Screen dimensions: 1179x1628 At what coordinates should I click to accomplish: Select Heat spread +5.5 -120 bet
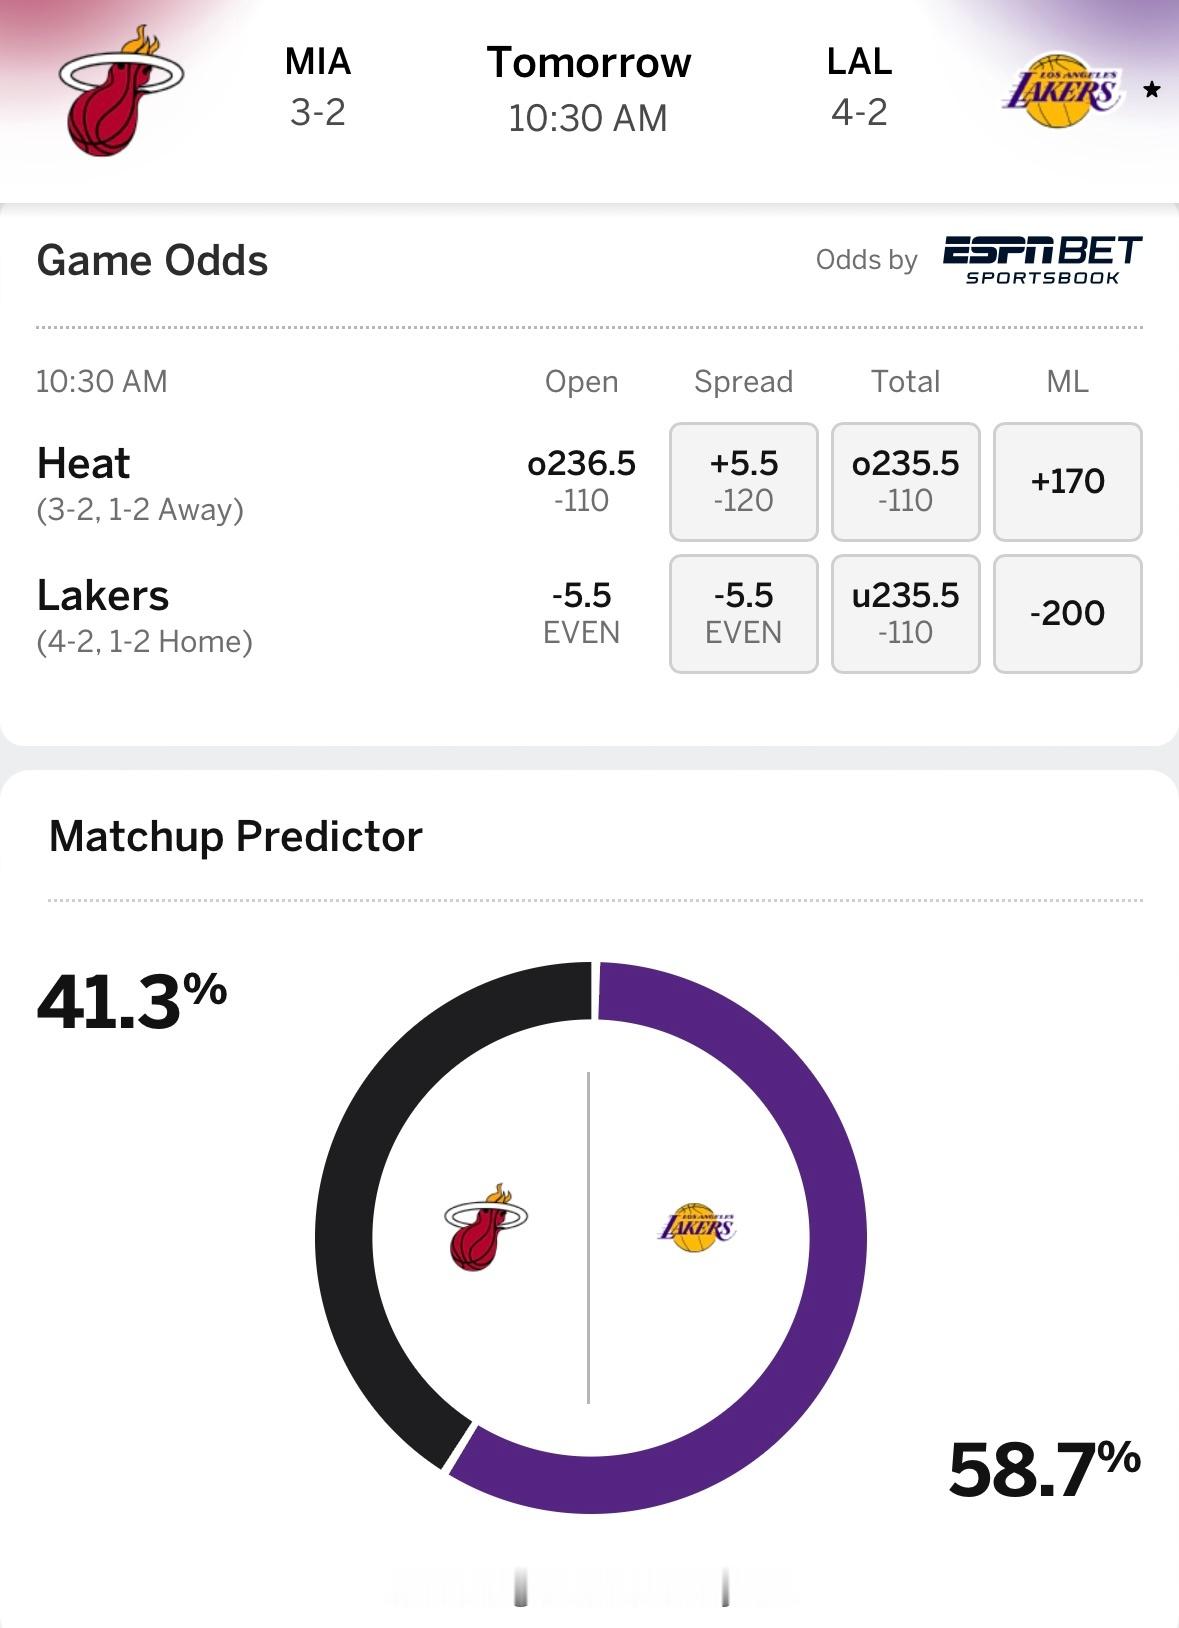tap(743, 481)
